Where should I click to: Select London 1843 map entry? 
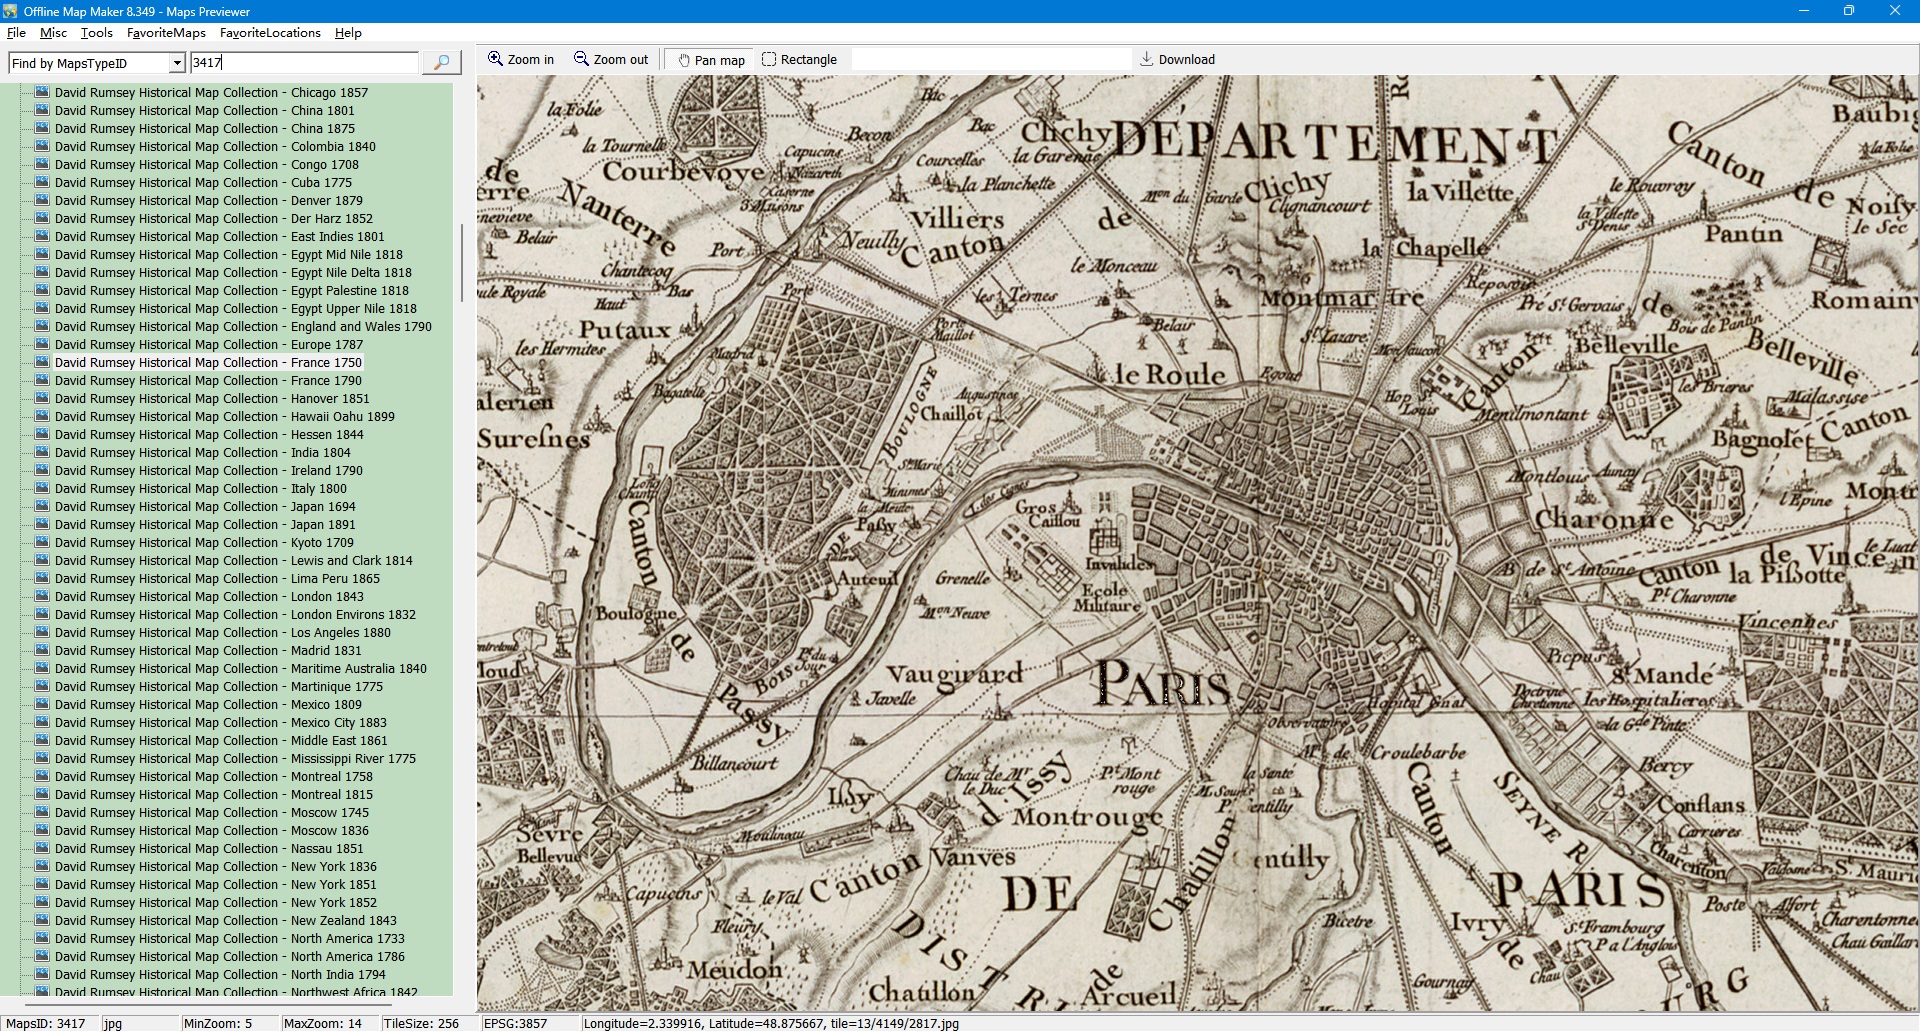click(x=208, y=597)
